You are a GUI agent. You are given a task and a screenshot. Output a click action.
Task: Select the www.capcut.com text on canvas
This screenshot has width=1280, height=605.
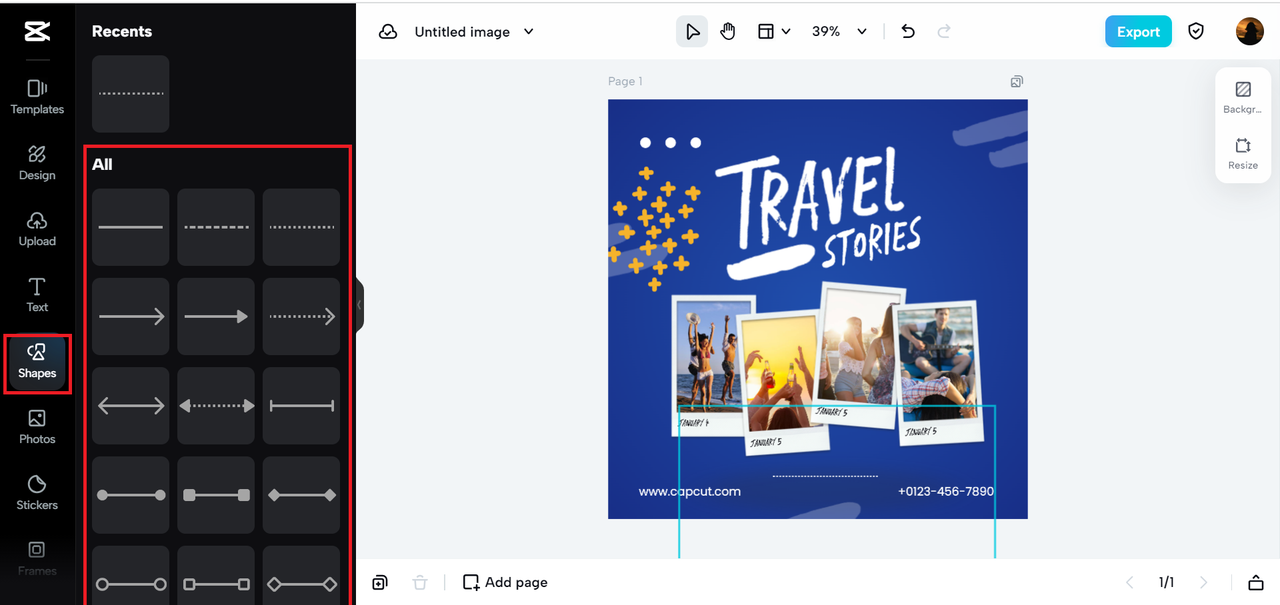pyautogui.click(x=690, y=491)
